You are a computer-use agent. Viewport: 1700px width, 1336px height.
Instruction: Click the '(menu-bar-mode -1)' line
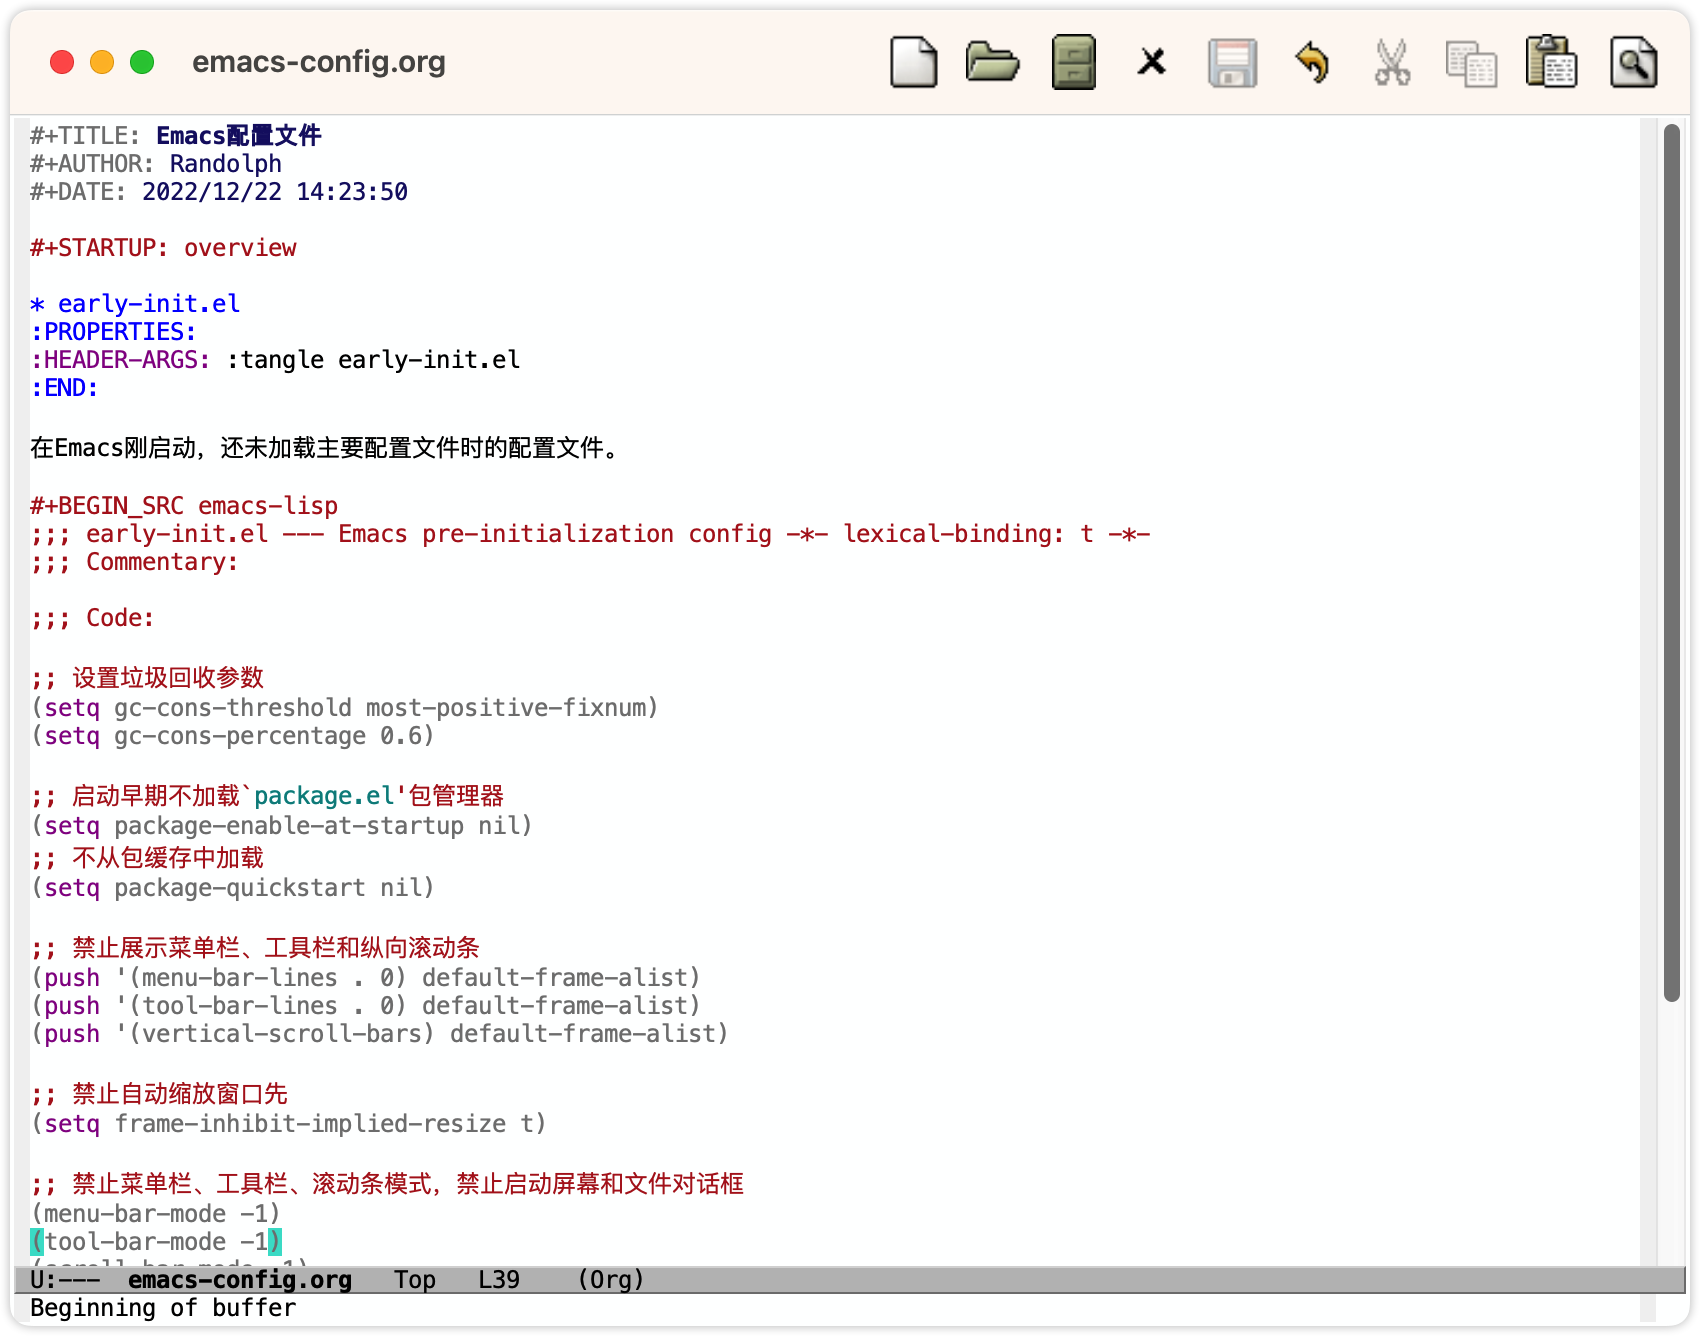[156, 1214]
